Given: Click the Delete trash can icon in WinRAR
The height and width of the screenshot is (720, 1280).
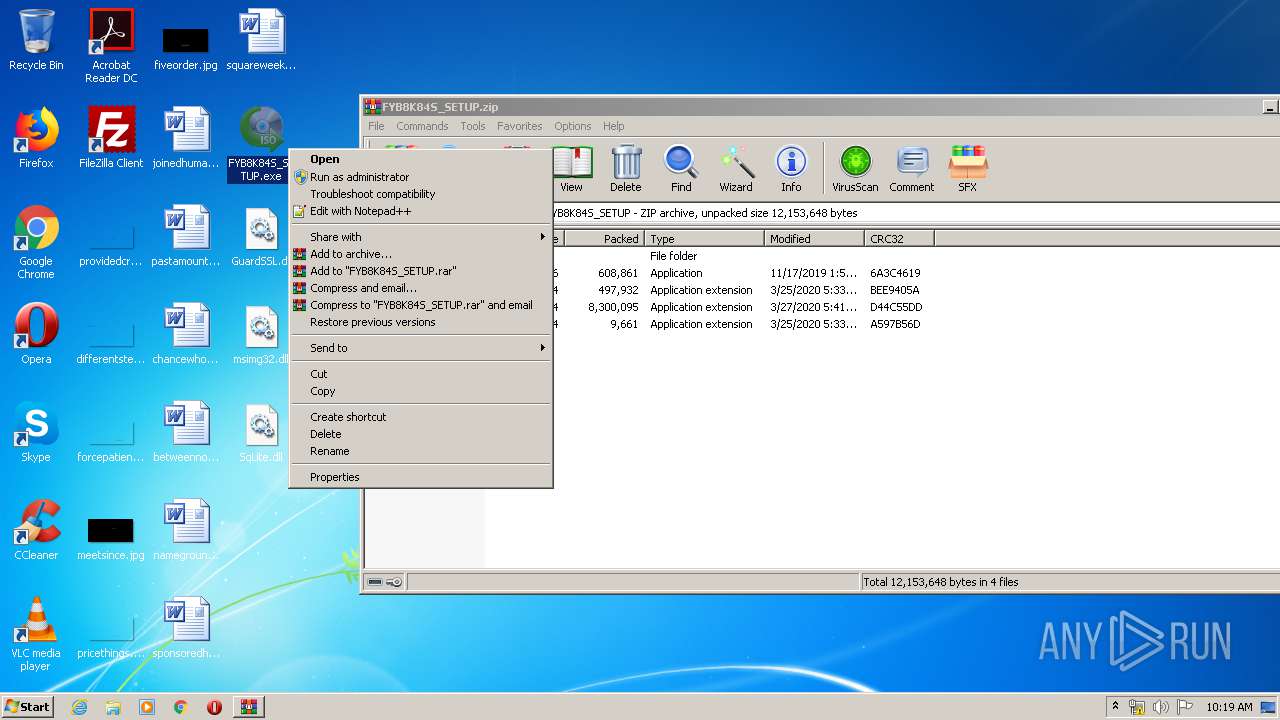Looking at the screenshot, I should tap(626, 168).
